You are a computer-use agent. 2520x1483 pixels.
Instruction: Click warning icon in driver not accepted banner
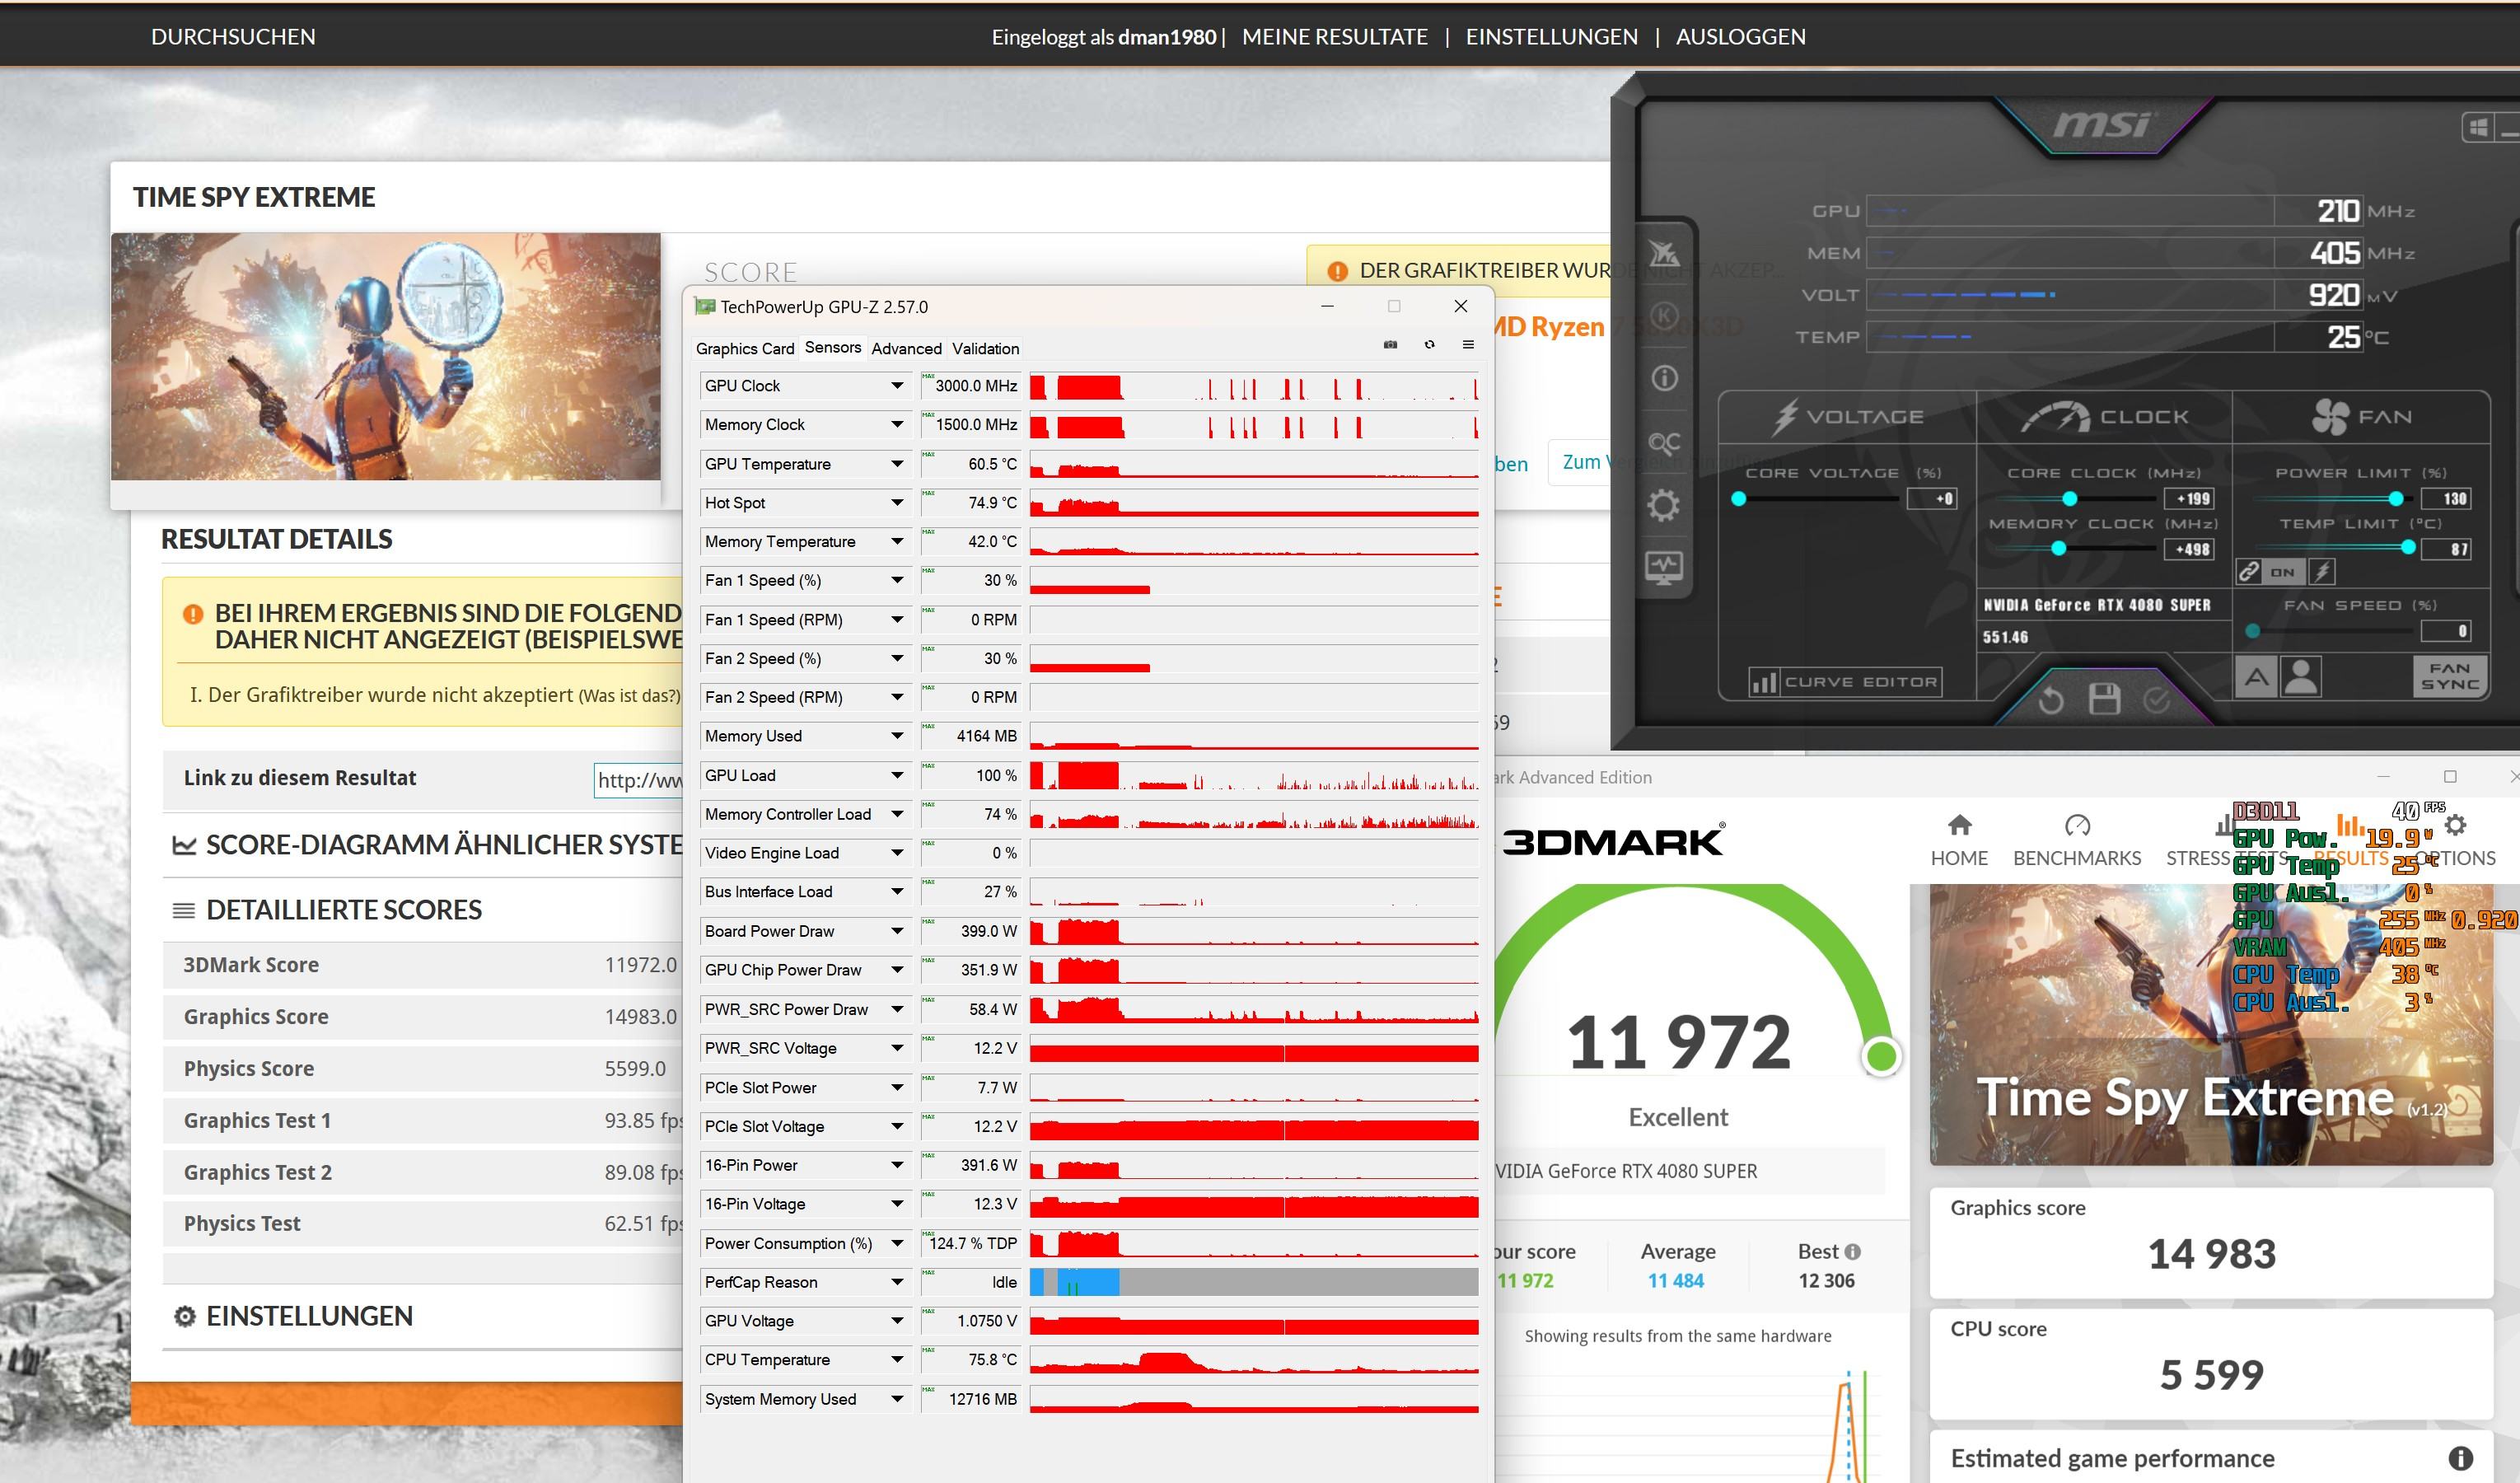[1337, 271]
